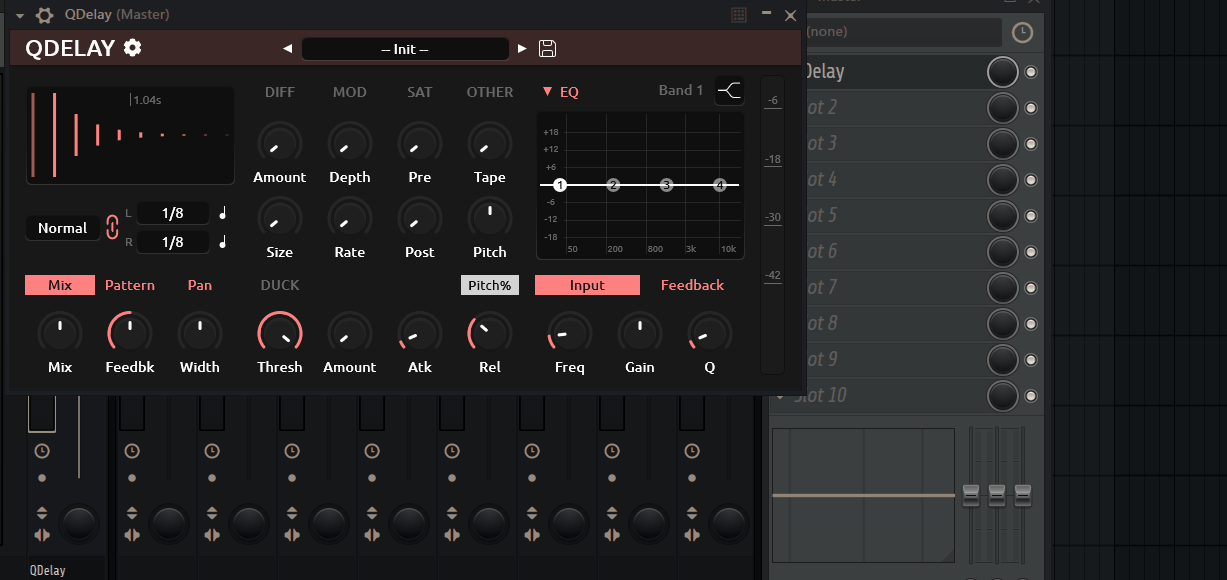Select EQ band node 1
The width and height of the screenshot is (1227, 580).
(x=560, y=185)
